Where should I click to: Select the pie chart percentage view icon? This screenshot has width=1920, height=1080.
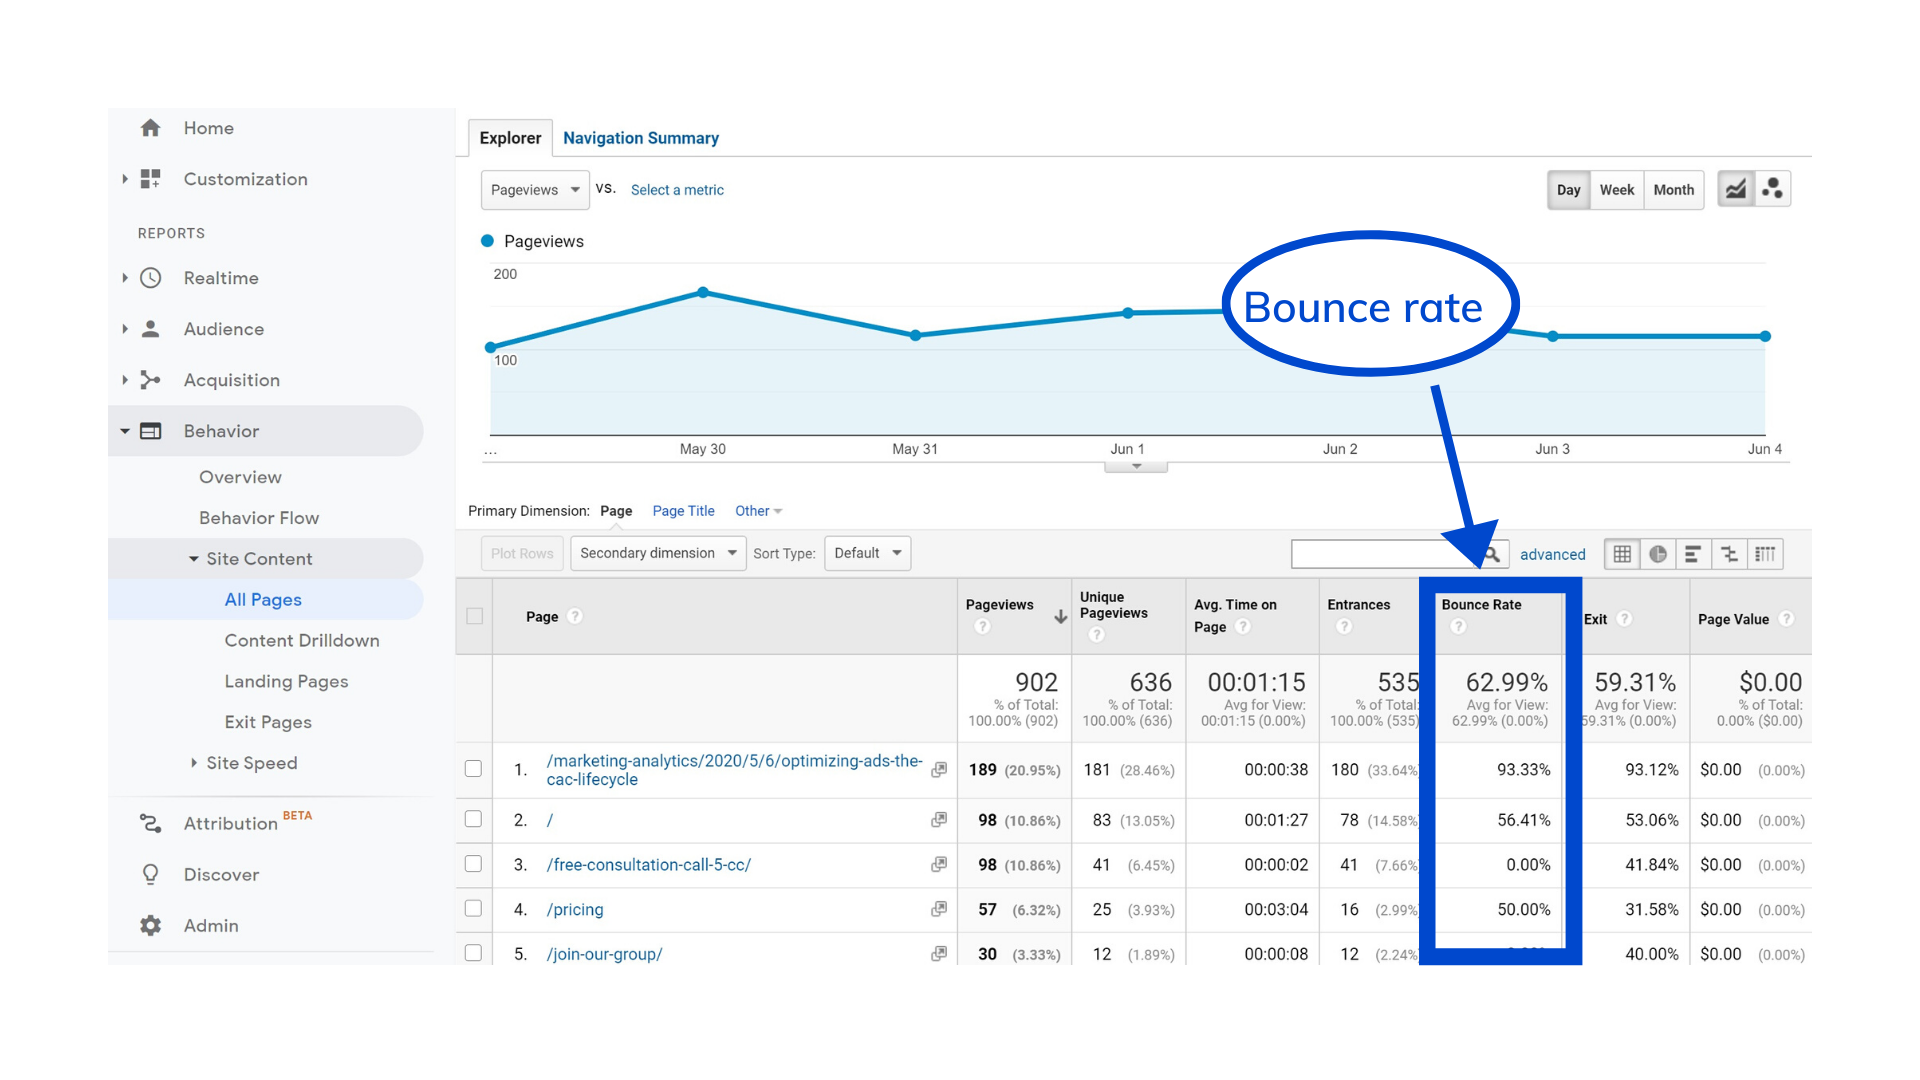tap(1658, 554)
